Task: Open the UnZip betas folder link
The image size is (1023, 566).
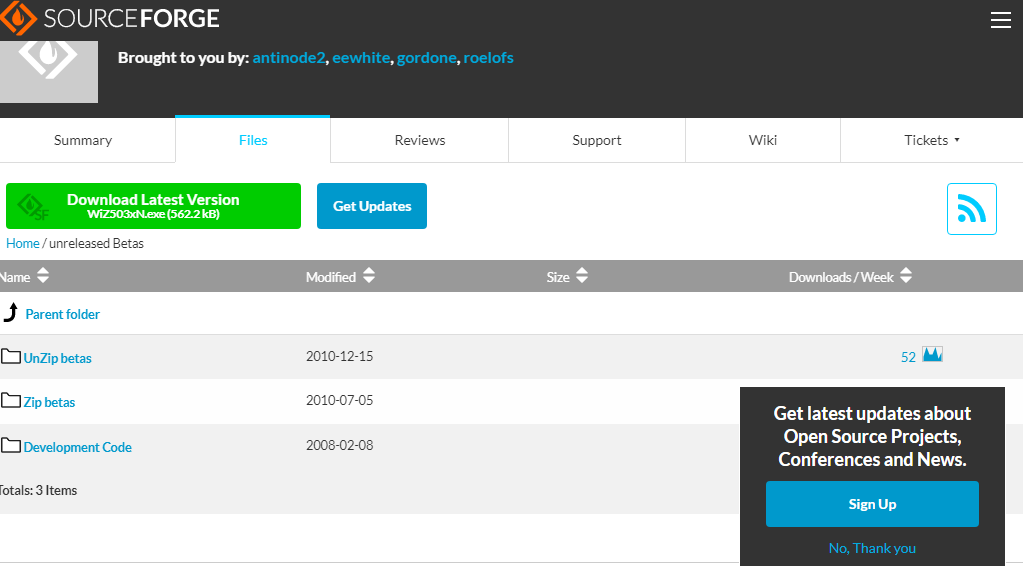Action: pyautogui.click(x=57, y=358)
